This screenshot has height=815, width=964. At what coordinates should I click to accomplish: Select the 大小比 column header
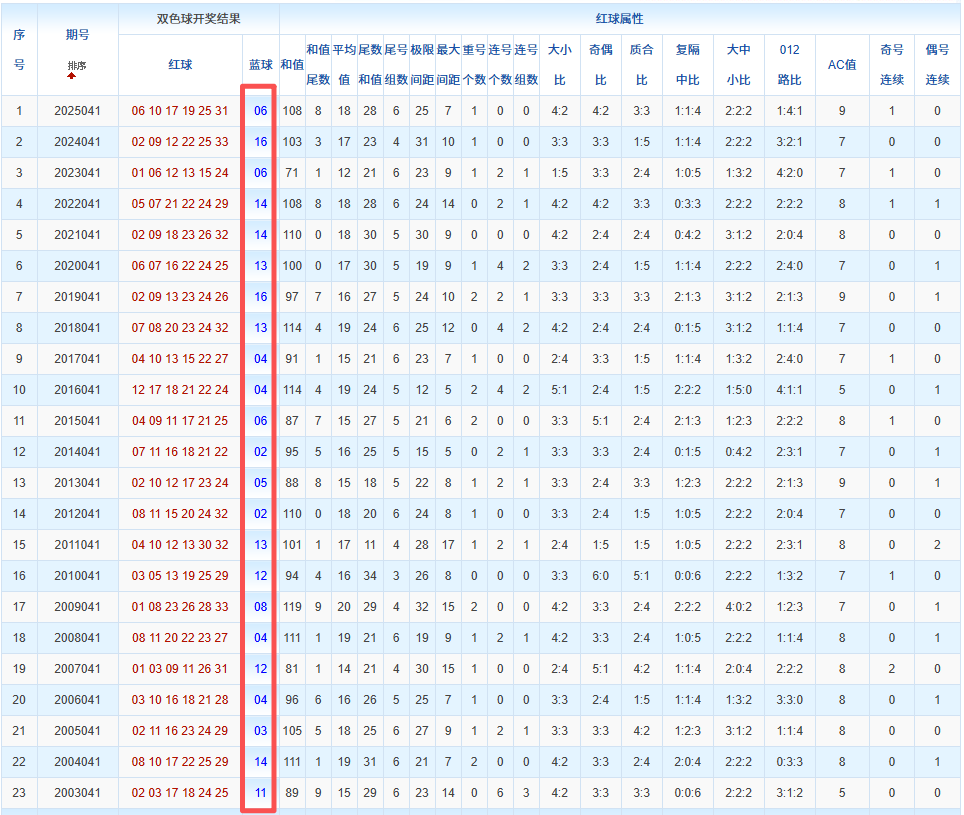(559, 65)
